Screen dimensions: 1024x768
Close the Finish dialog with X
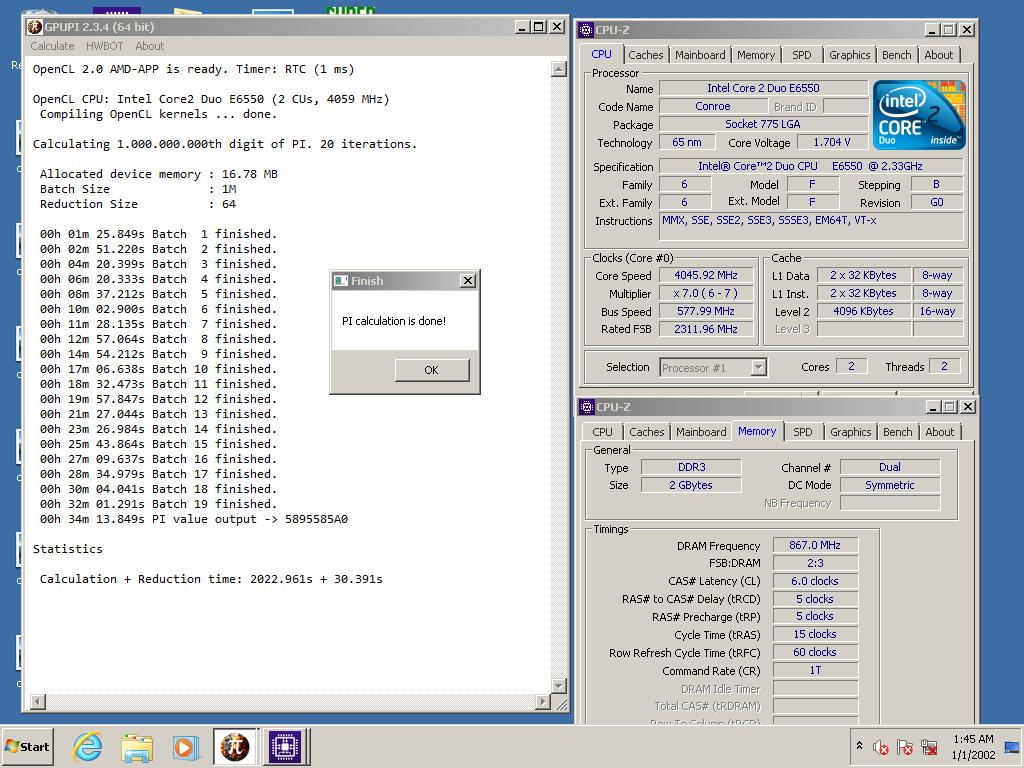[x=468, y=281]
